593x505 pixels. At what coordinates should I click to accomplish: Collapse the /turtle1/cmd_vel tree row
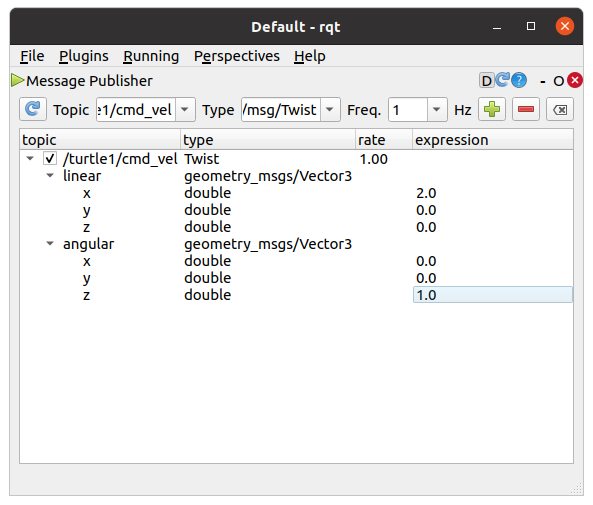[x=30, y=158]
